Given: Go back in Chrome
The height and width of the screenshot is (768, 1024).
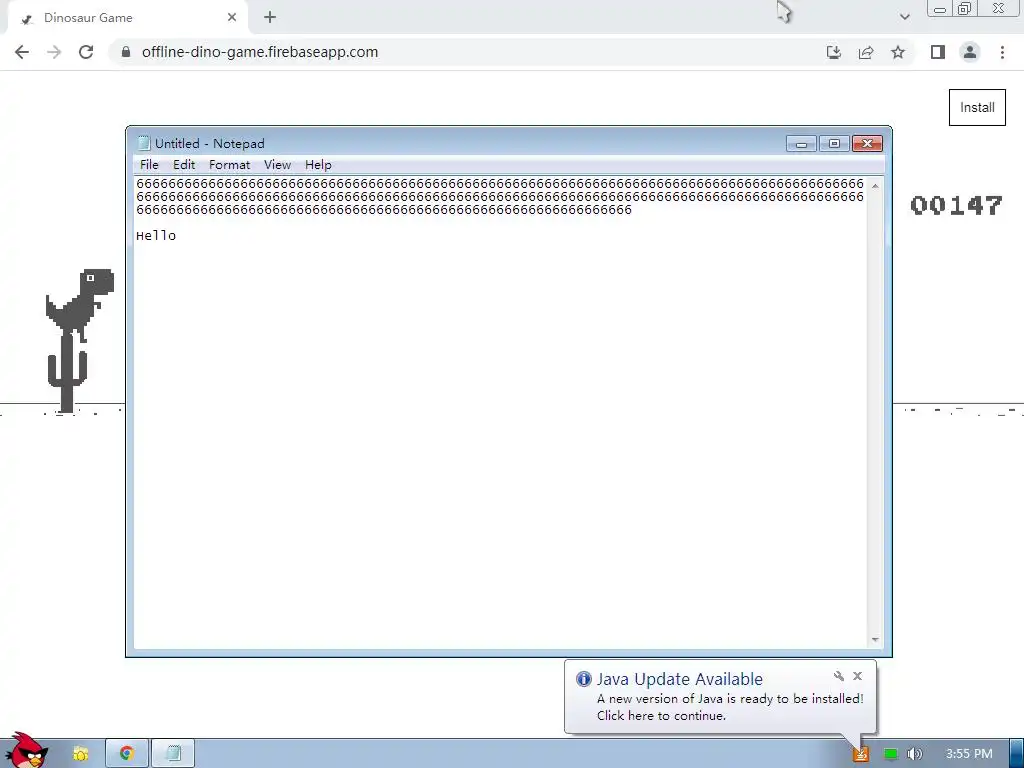Looking at the screenshot, I should tap(22, 52).
